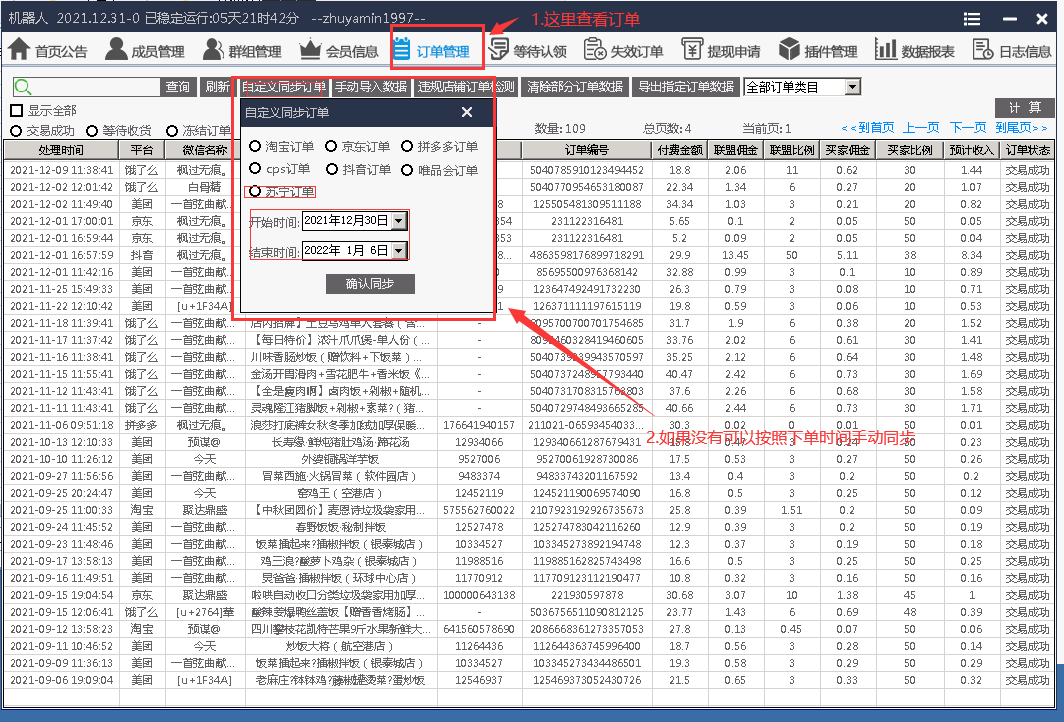The image size is (1064, 722).
Task: Expand the 开始时间 date dropdown
Action: (399, 220)
